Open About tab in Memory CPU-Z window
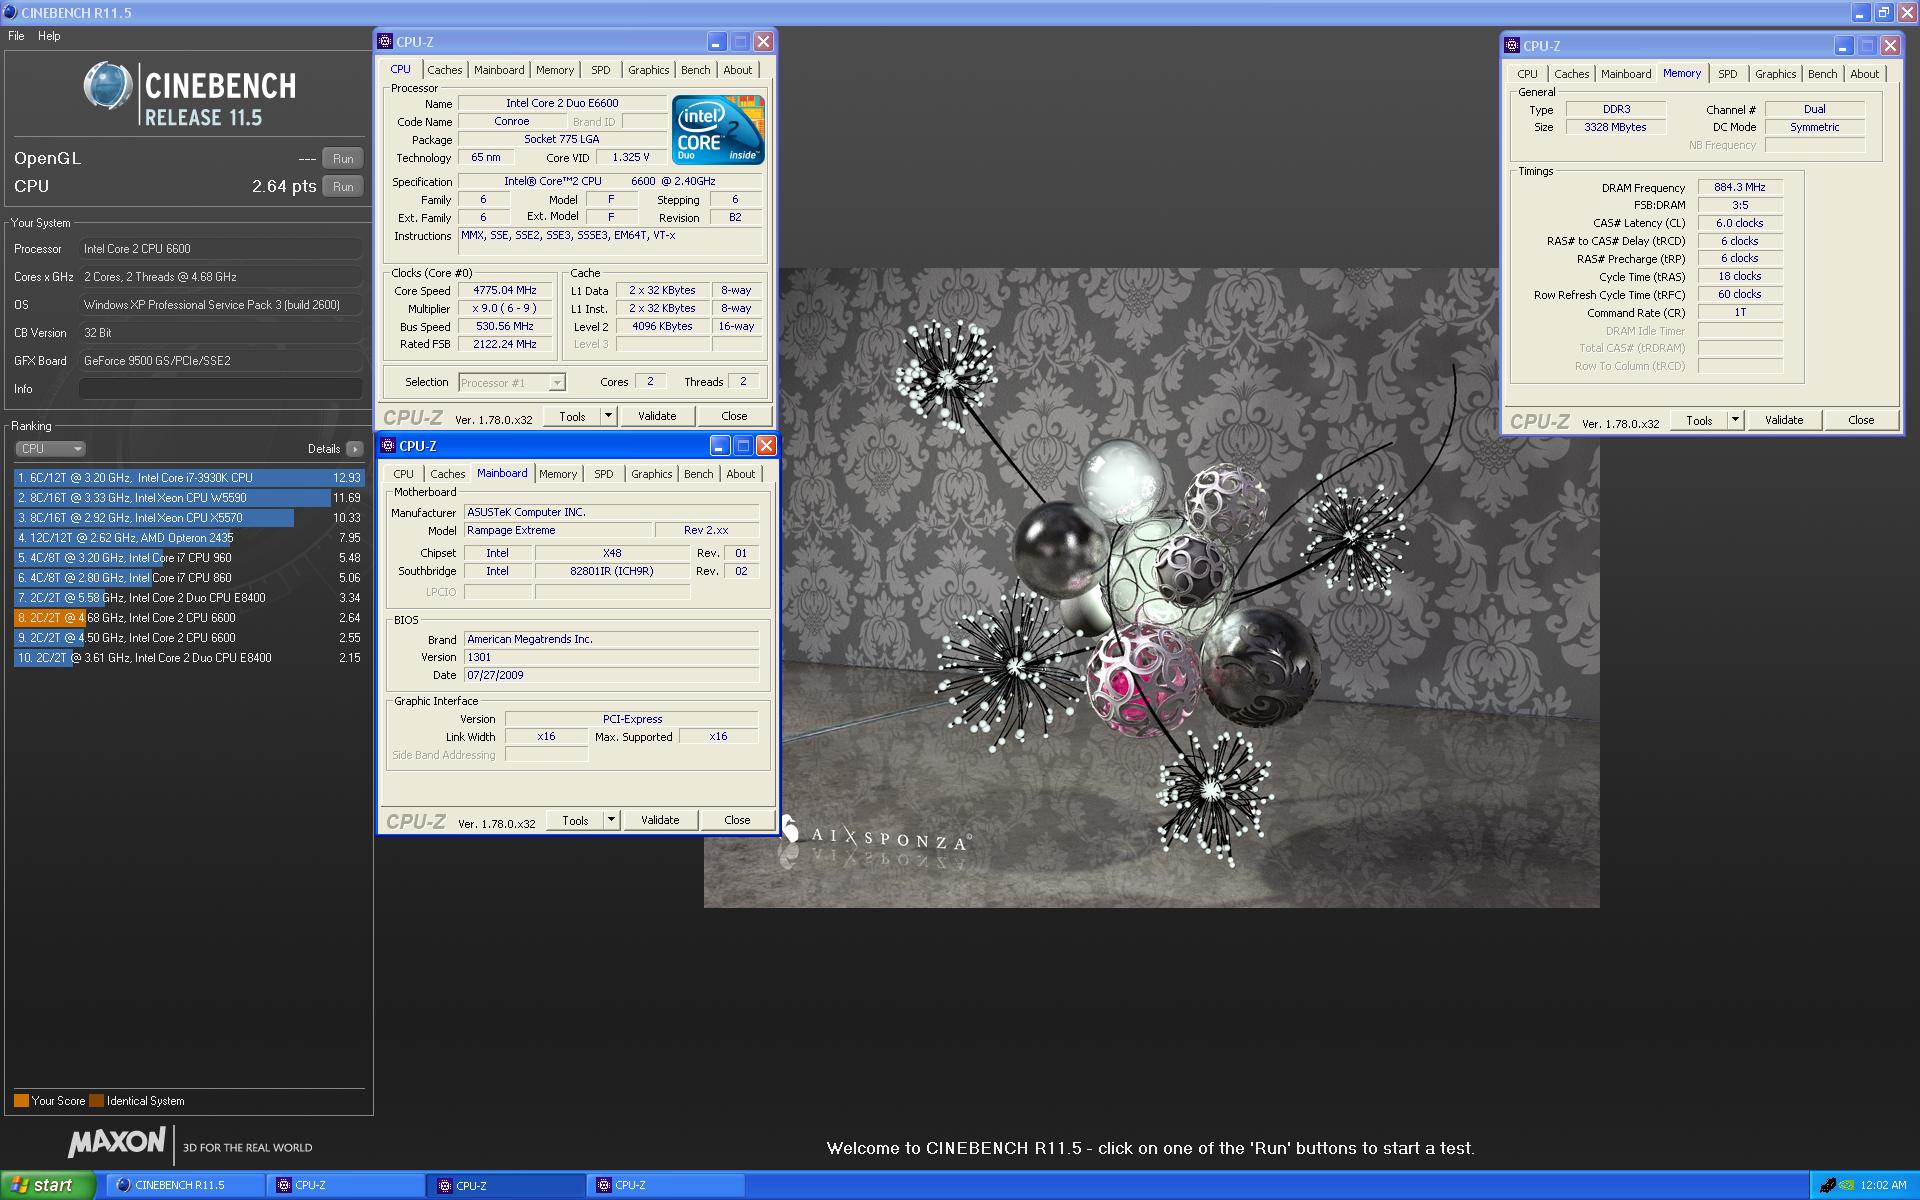 pos(1864,74)
